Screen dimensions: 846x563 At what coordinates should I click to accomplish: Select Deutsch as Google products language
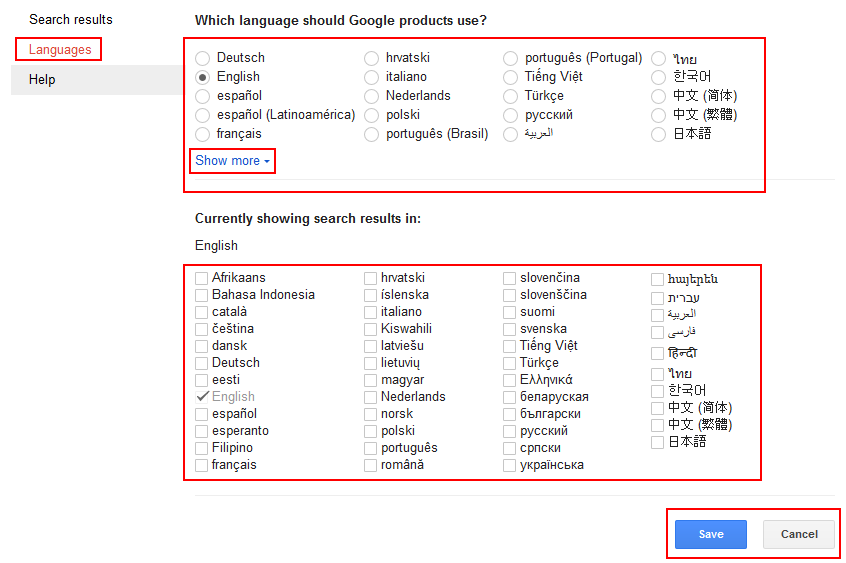pyautogui.click(x=202, y=58)
